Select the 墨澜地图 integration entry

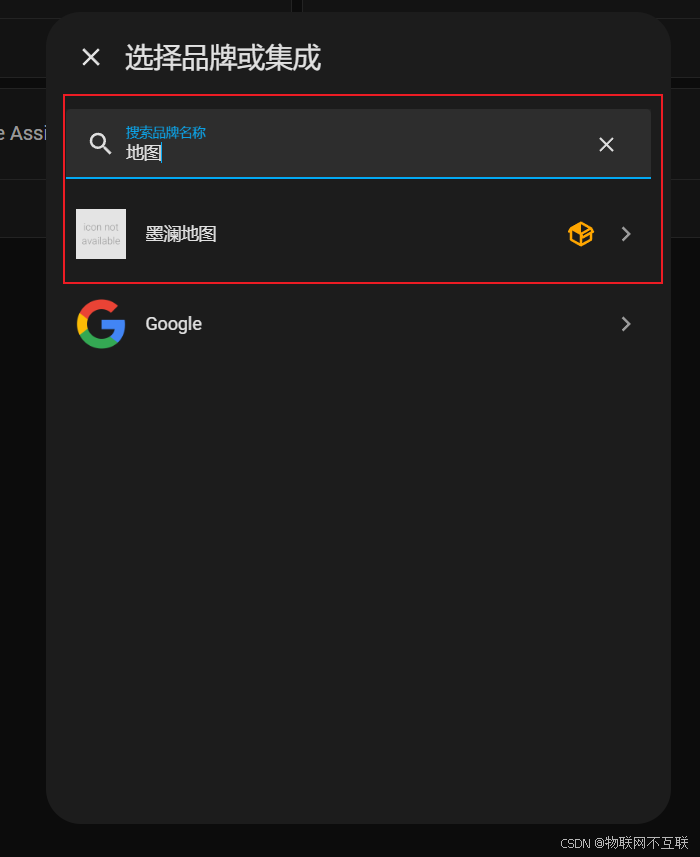(358, 234)
